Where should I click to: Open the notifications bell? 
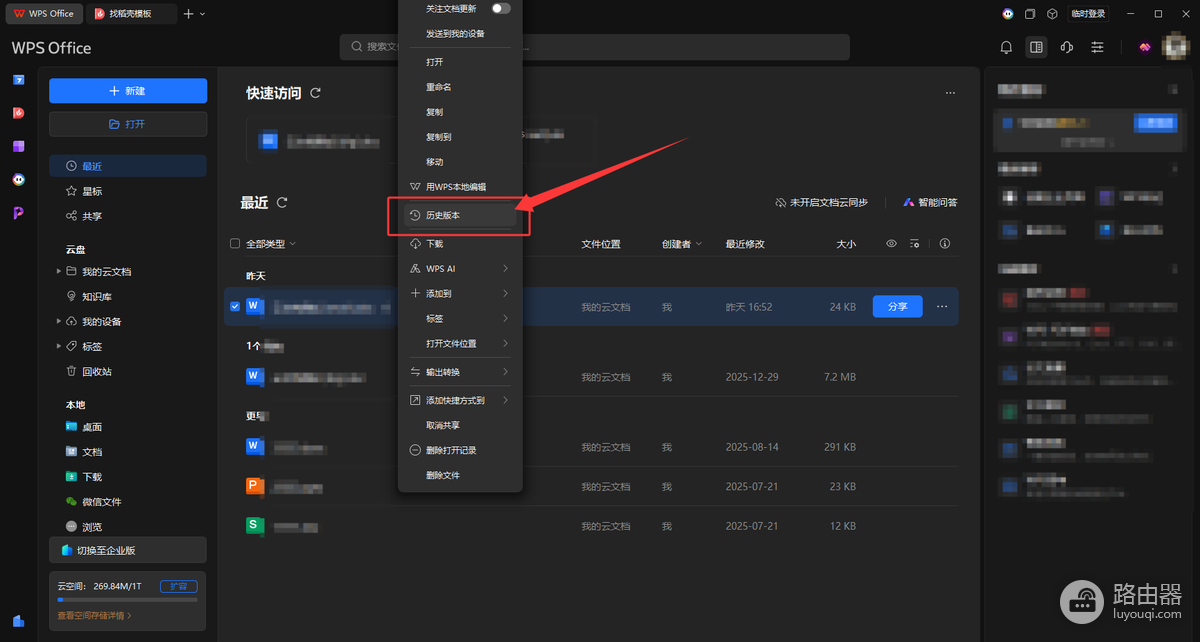coord(1007,47)
